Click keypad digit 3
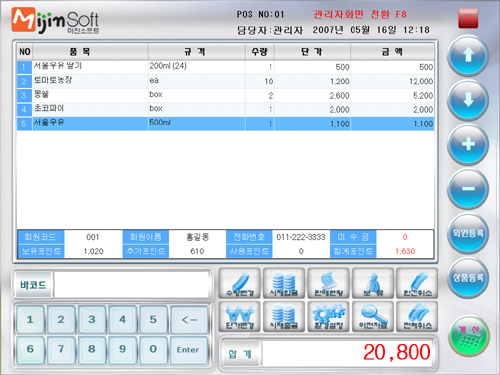This screenshot has height=375, width=500. coord(92,319)
